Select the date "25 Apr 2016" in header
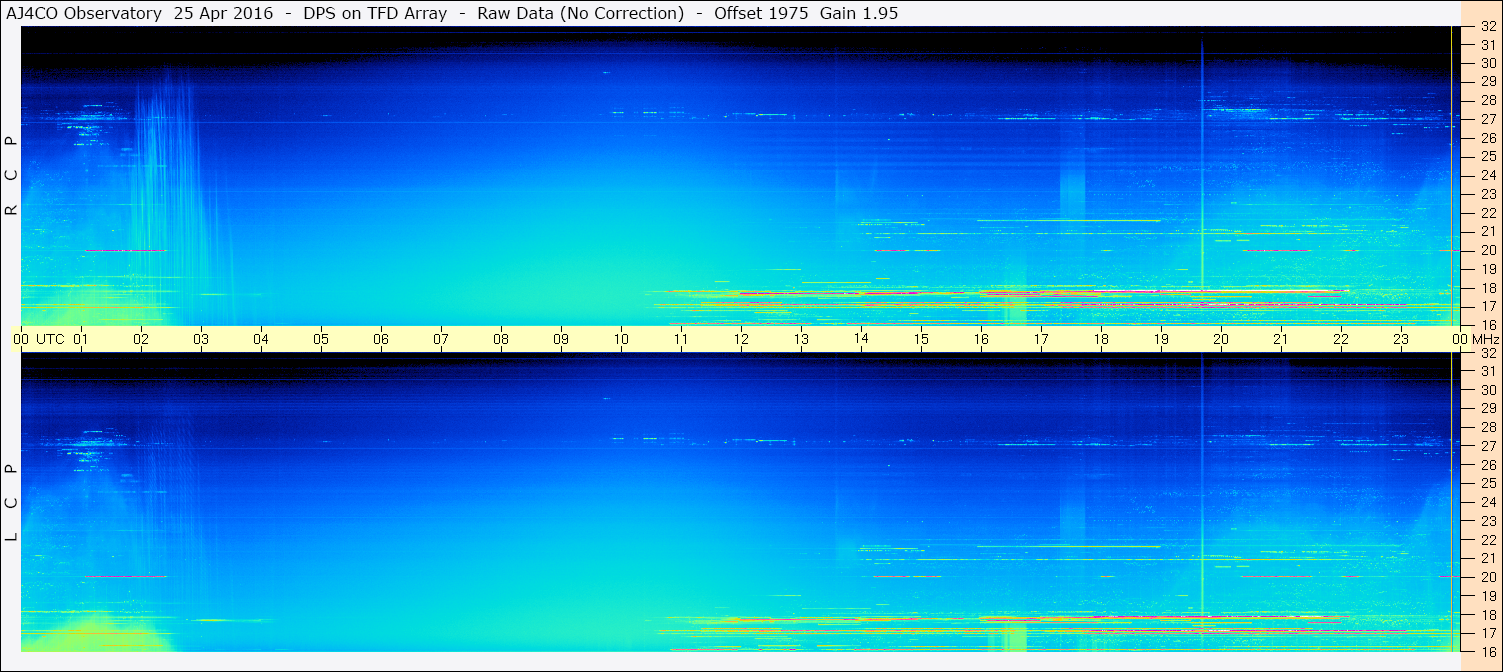This screenshot has height=672, width=1503. (223, 13)
